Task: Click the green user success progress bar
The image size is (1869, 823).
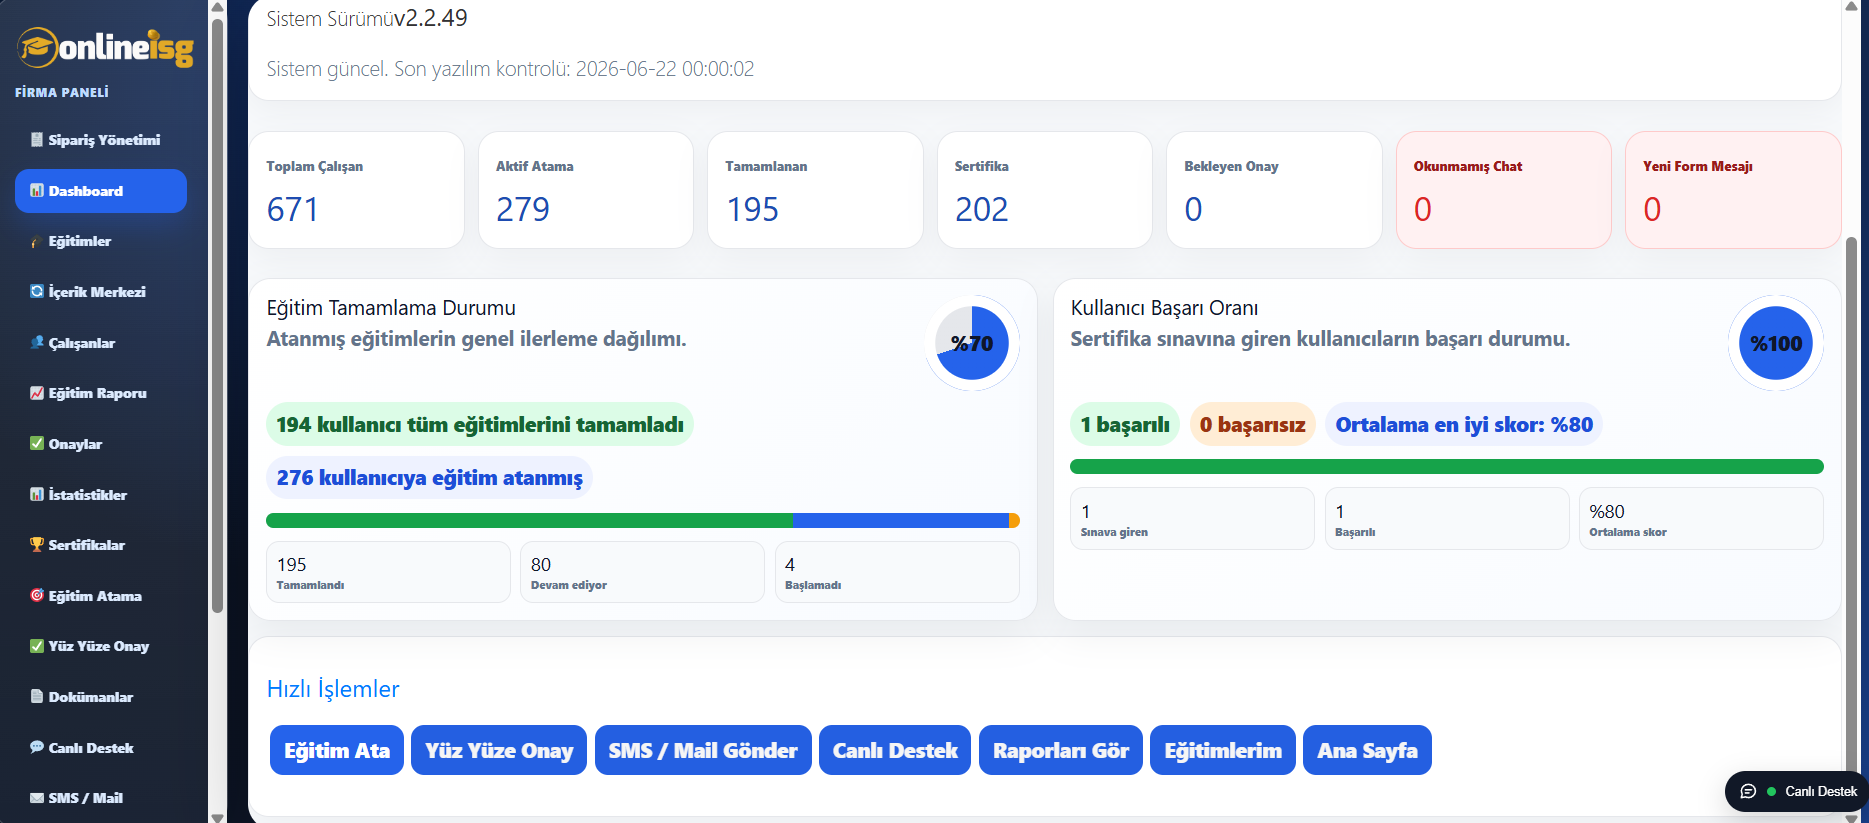Action: [1447, 466]
